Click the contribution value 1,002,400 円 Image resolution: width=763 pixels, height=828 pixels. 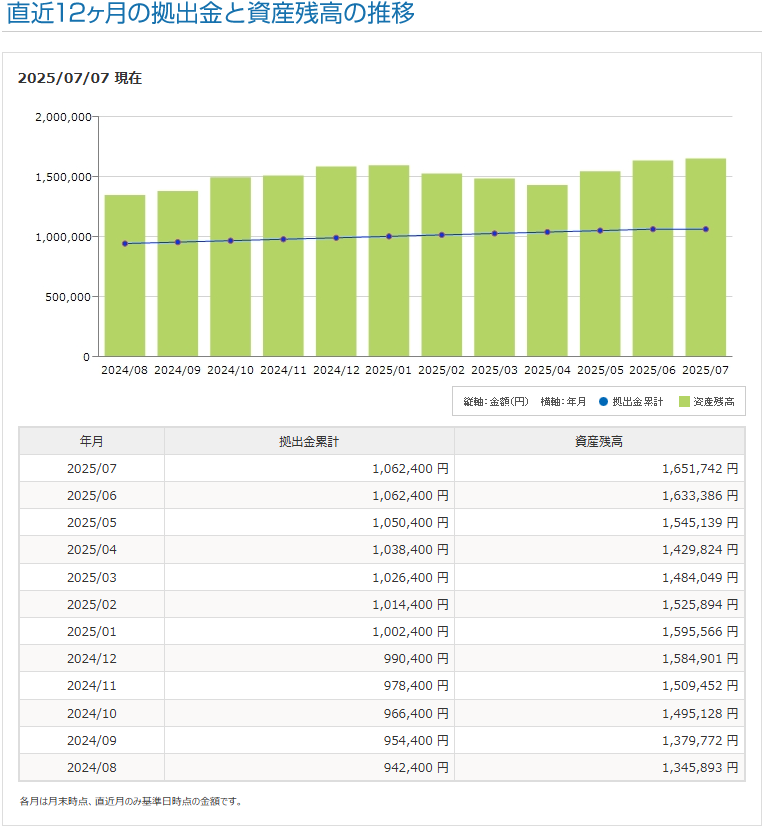coord(410,632)
